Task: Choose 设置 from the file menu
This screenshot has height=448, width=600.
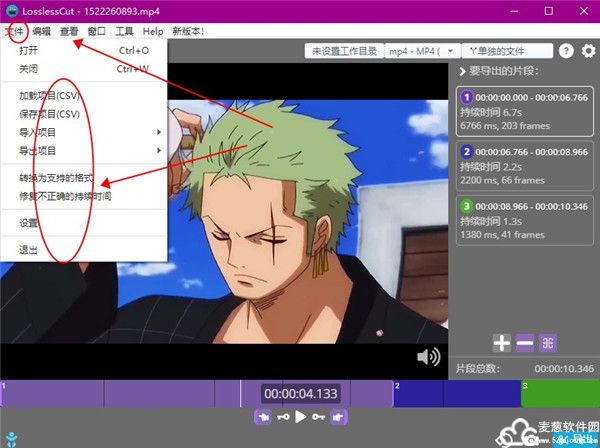Action: point(84,223)
